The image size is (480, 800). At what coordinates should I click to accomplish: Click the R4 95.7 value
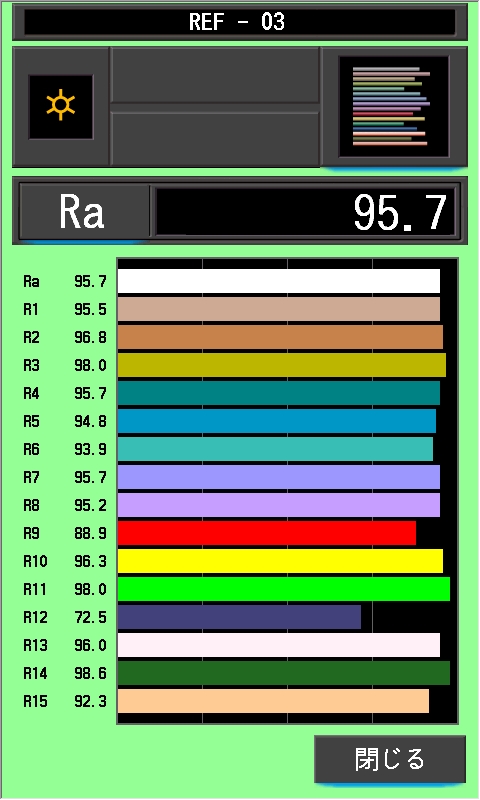click(x=90, y=393)
